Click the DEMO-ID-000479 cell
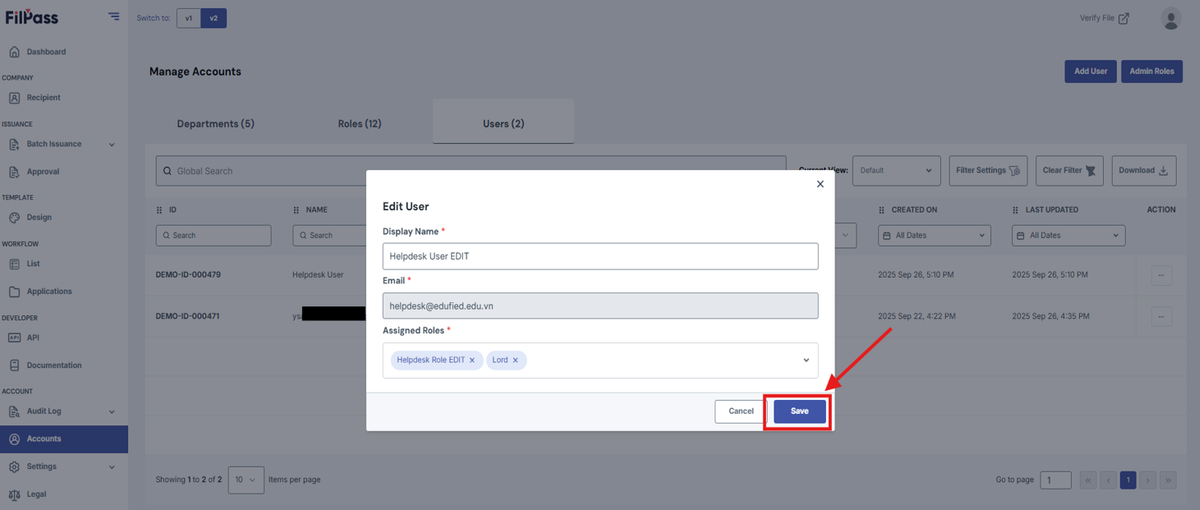 click(188, 274)
